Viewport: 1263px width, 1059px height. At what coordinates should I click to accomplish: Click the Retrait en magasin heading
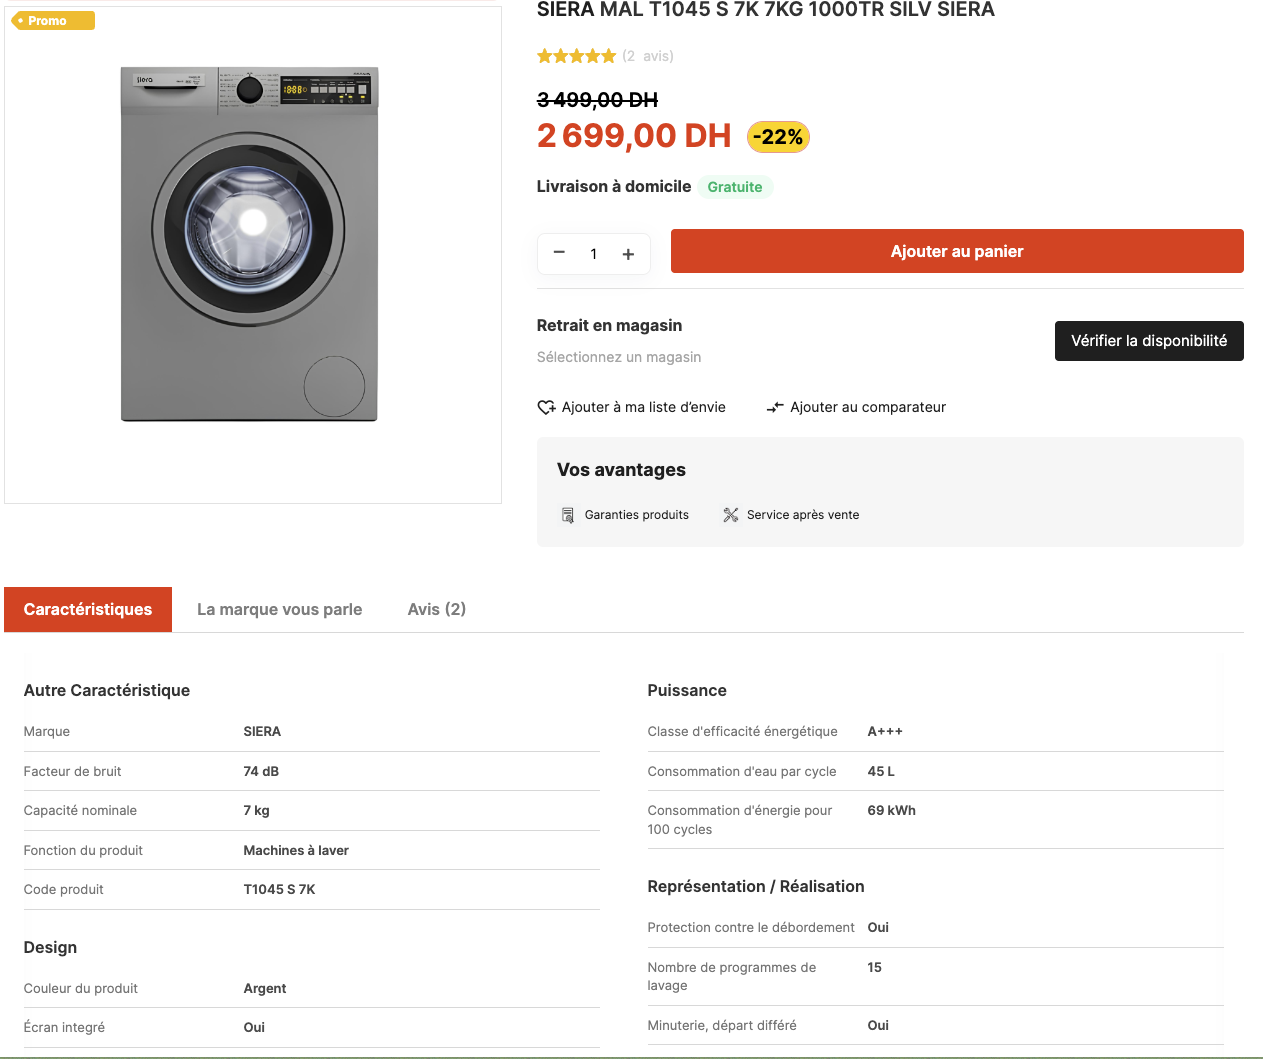[x=609, y=325]
